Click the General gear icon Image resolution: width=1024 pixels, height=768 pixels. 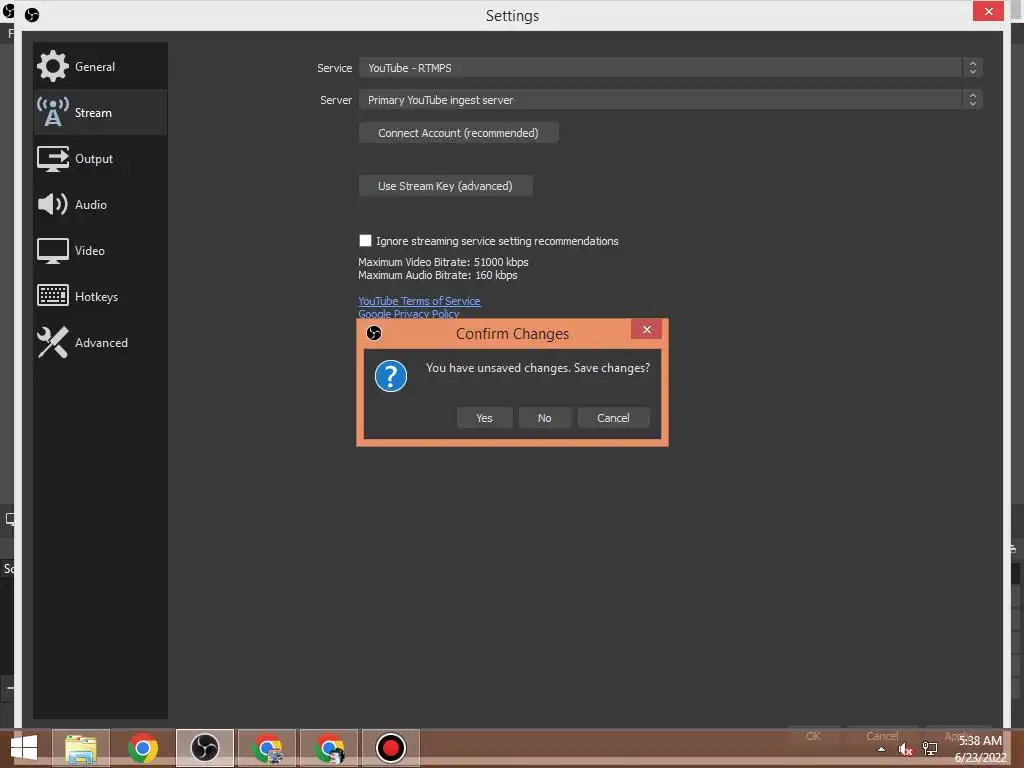(x=52, y=66)
